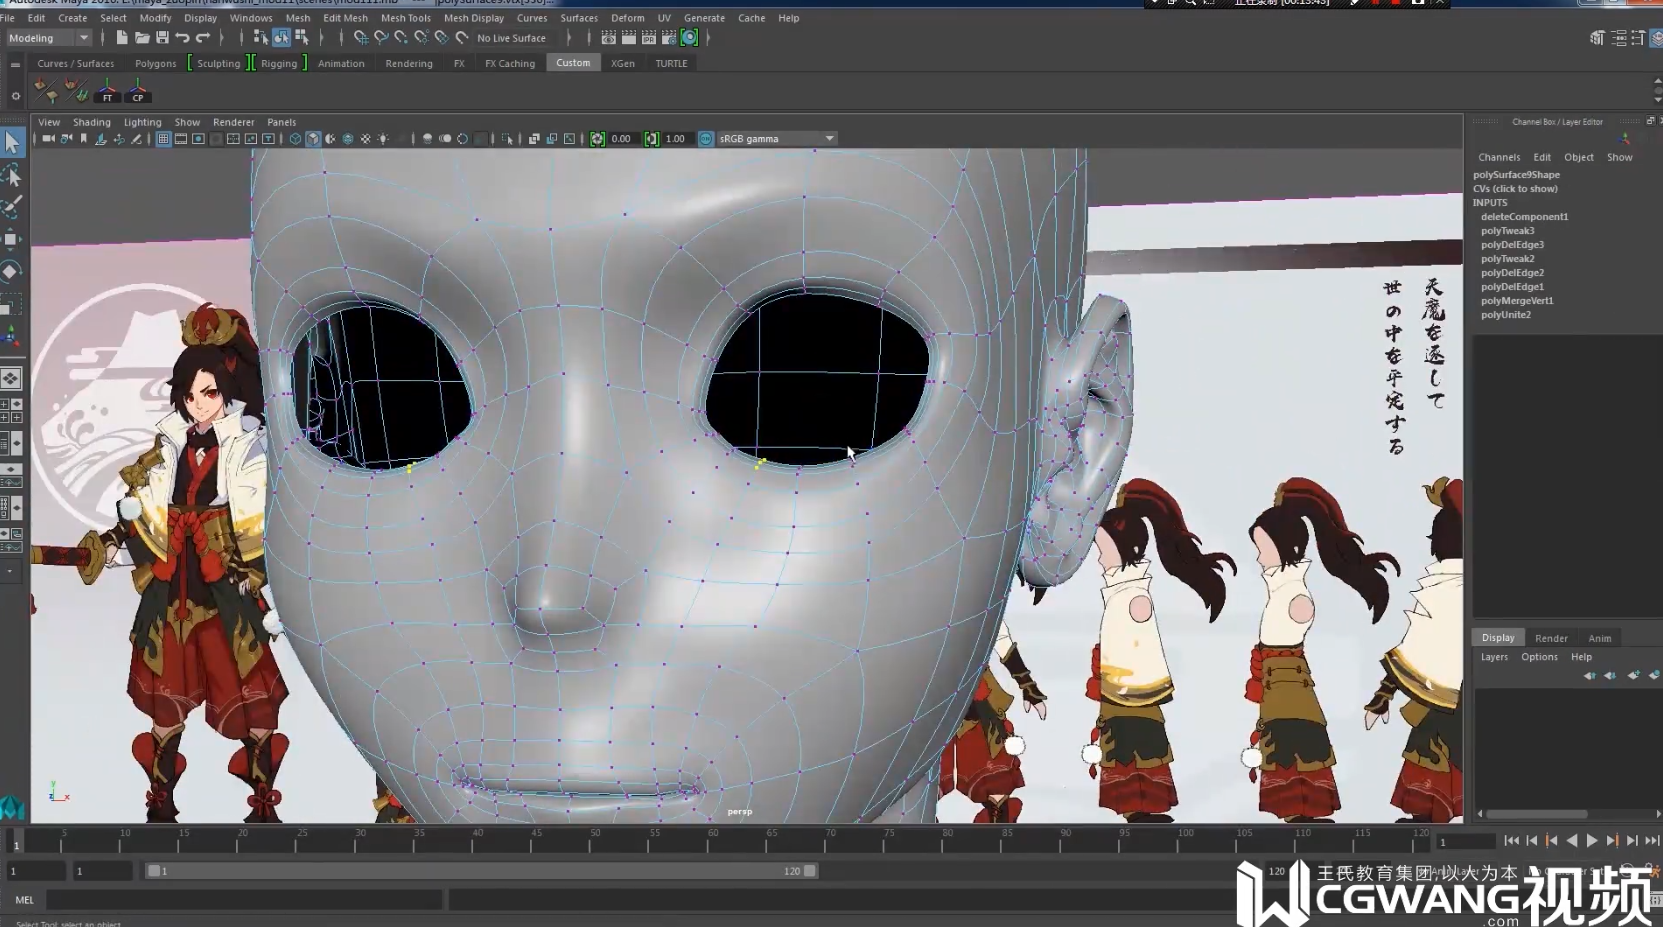This screenshot has width=1663, height=927.
Task: Click the Four View layout icon
Action: pyautogui.click(x=10, y=410)
